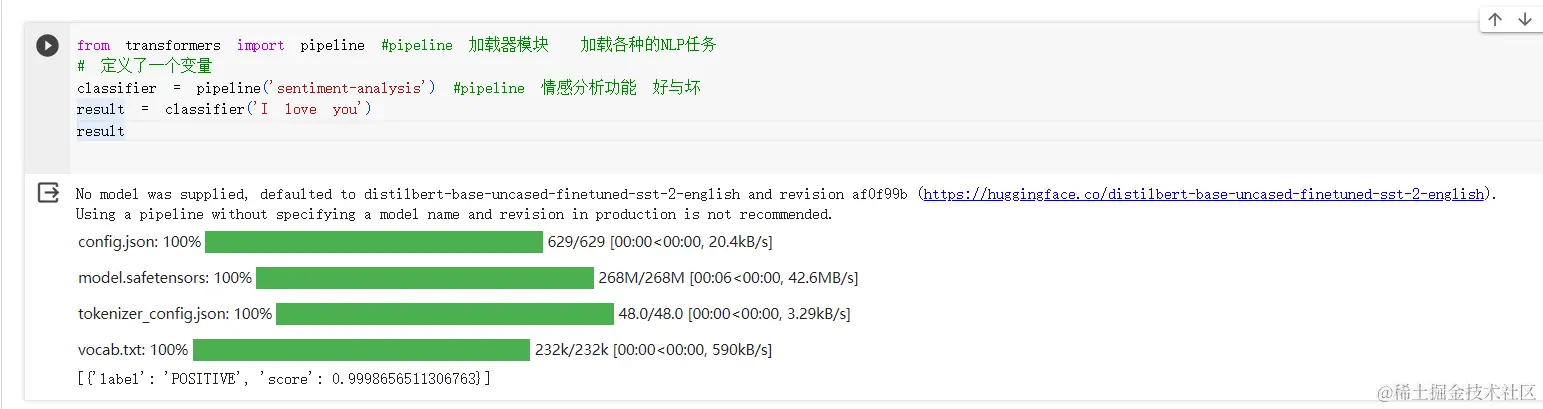Click the output actions arrow icon

[x=48, y=193]
